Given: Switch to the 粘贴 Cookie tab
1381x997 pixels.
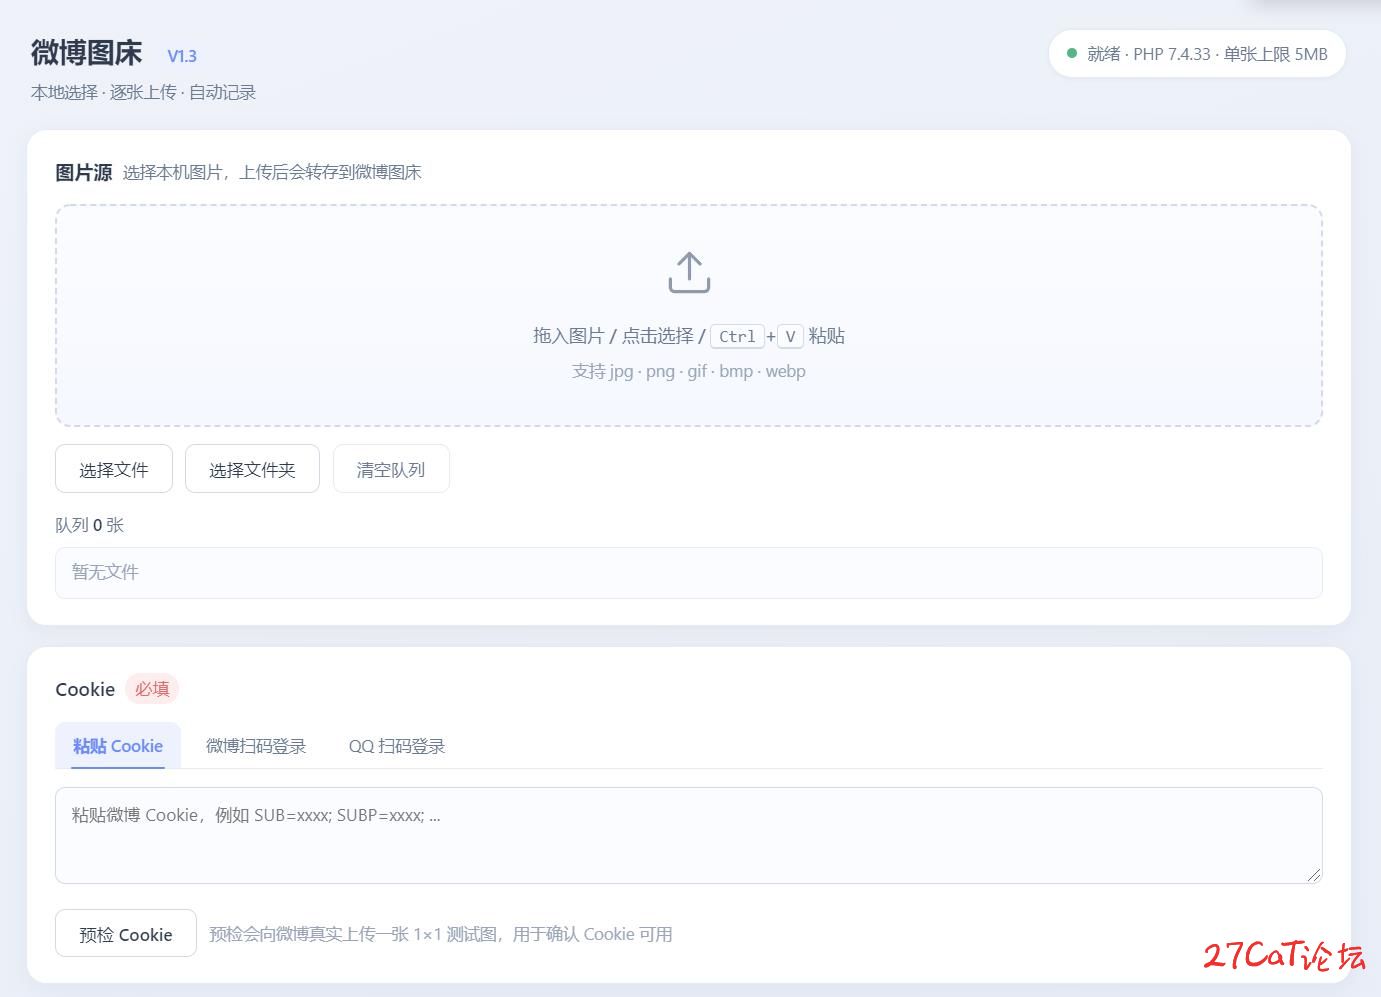Looking at the screenshot, I should pyautogui.click(x=118, y=746).
